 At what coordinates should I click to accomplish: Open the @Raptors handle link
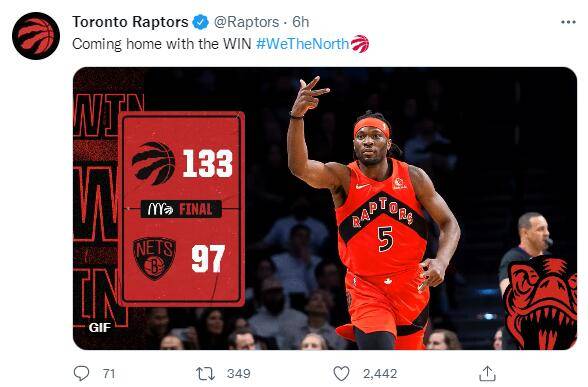click(x=246, y=22)
